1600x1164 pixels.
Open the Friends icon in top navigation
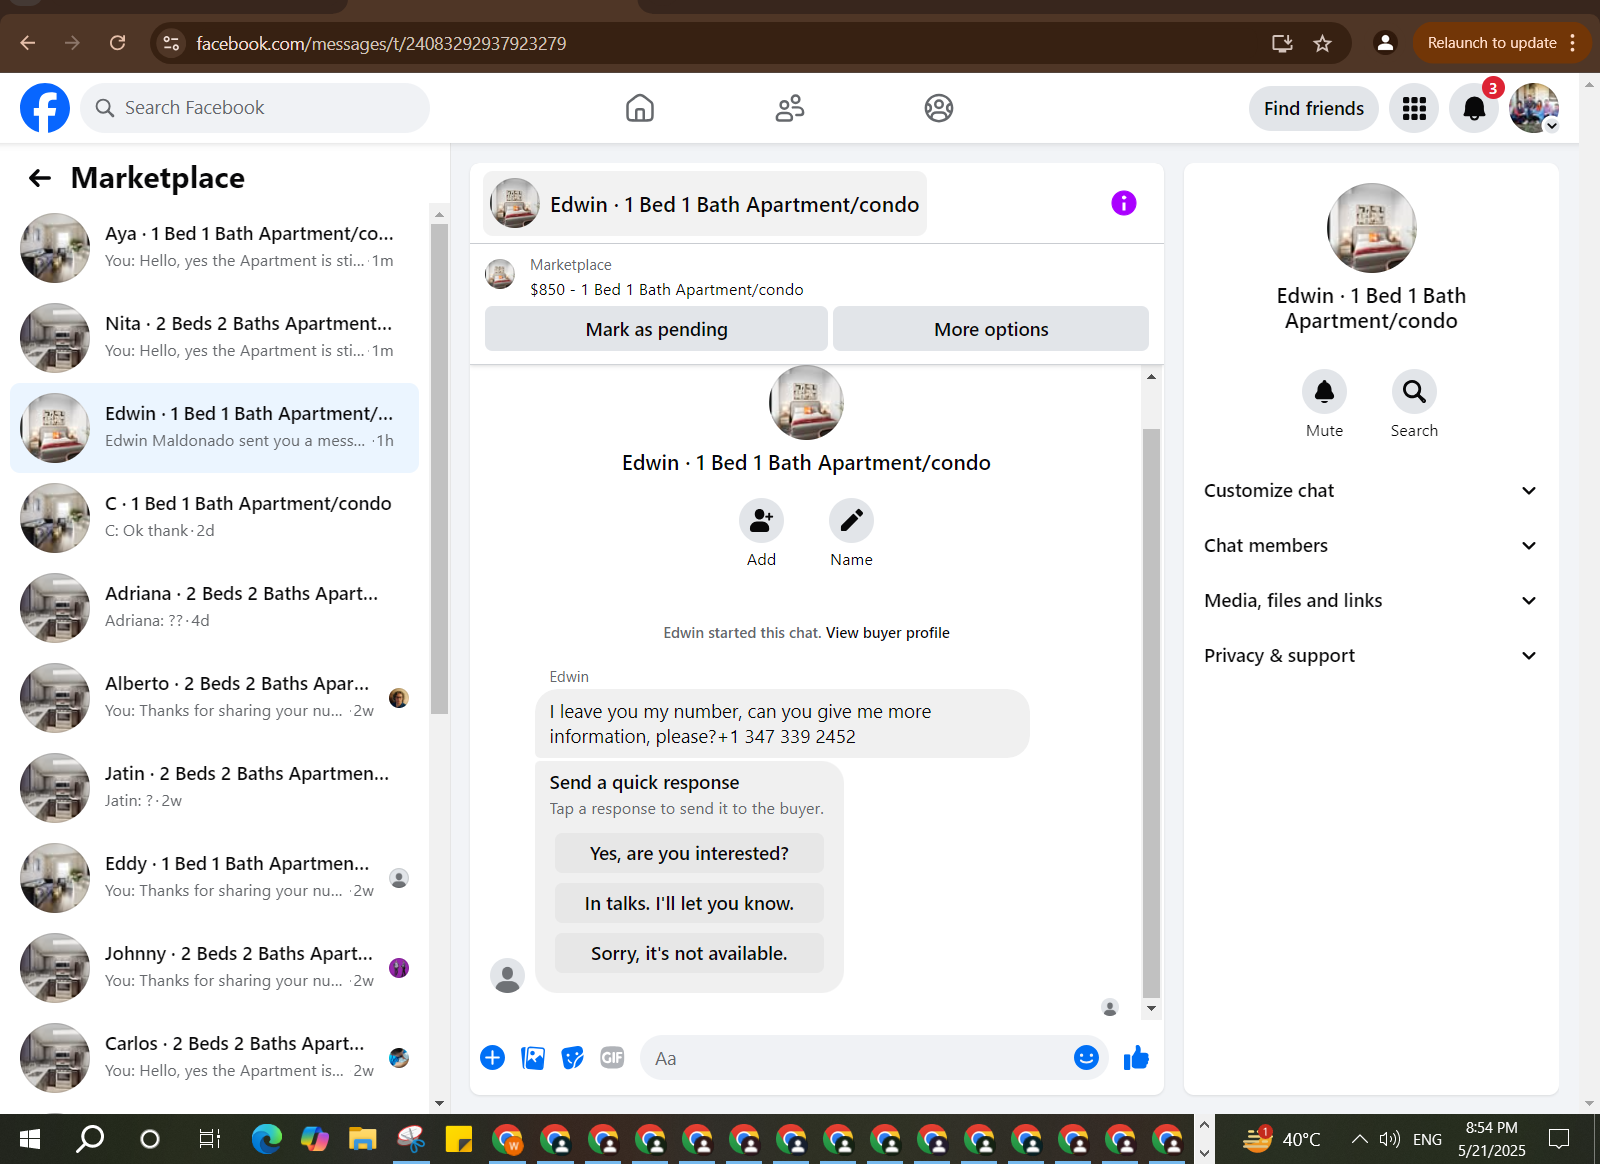(x=790, y=108)
